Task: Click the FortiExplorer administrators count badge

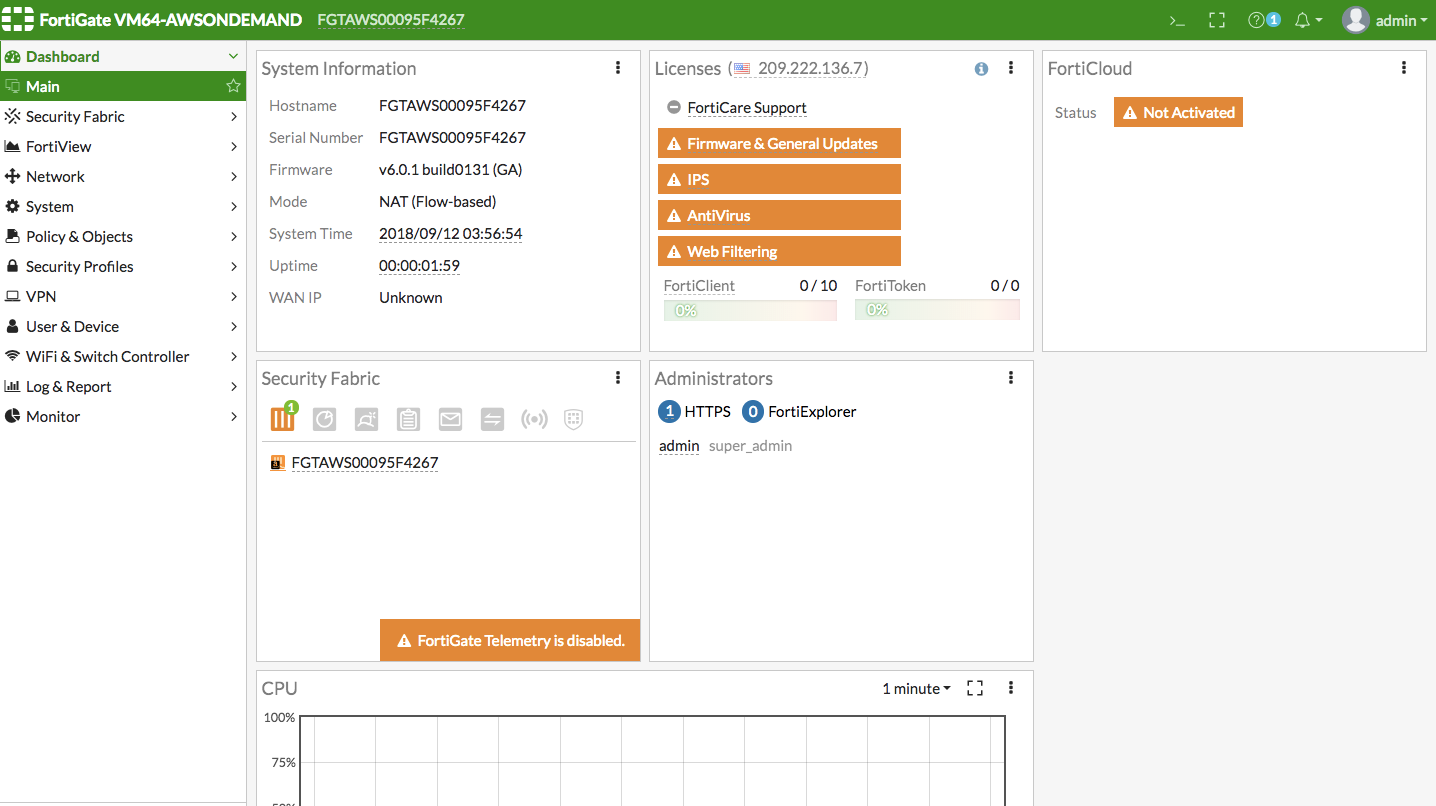Action: pos(753,412)
